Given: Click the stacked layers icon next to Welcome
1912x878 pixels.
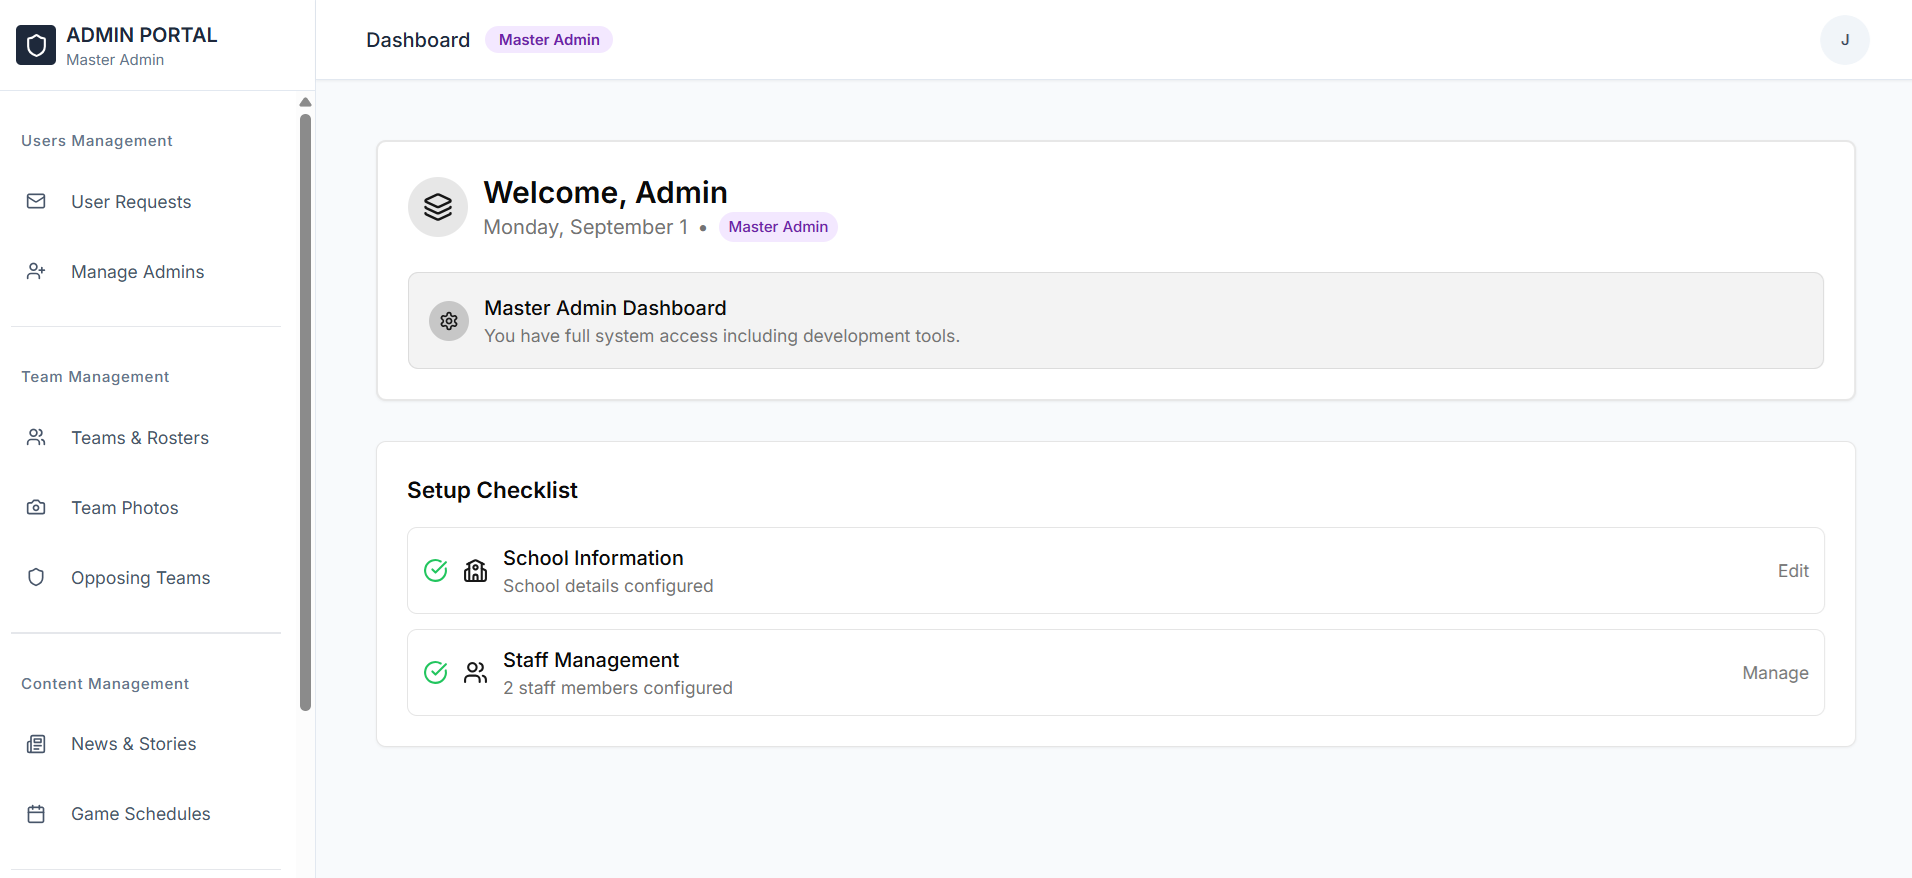Looking at the screenshot, I should [x=438, y=207].
